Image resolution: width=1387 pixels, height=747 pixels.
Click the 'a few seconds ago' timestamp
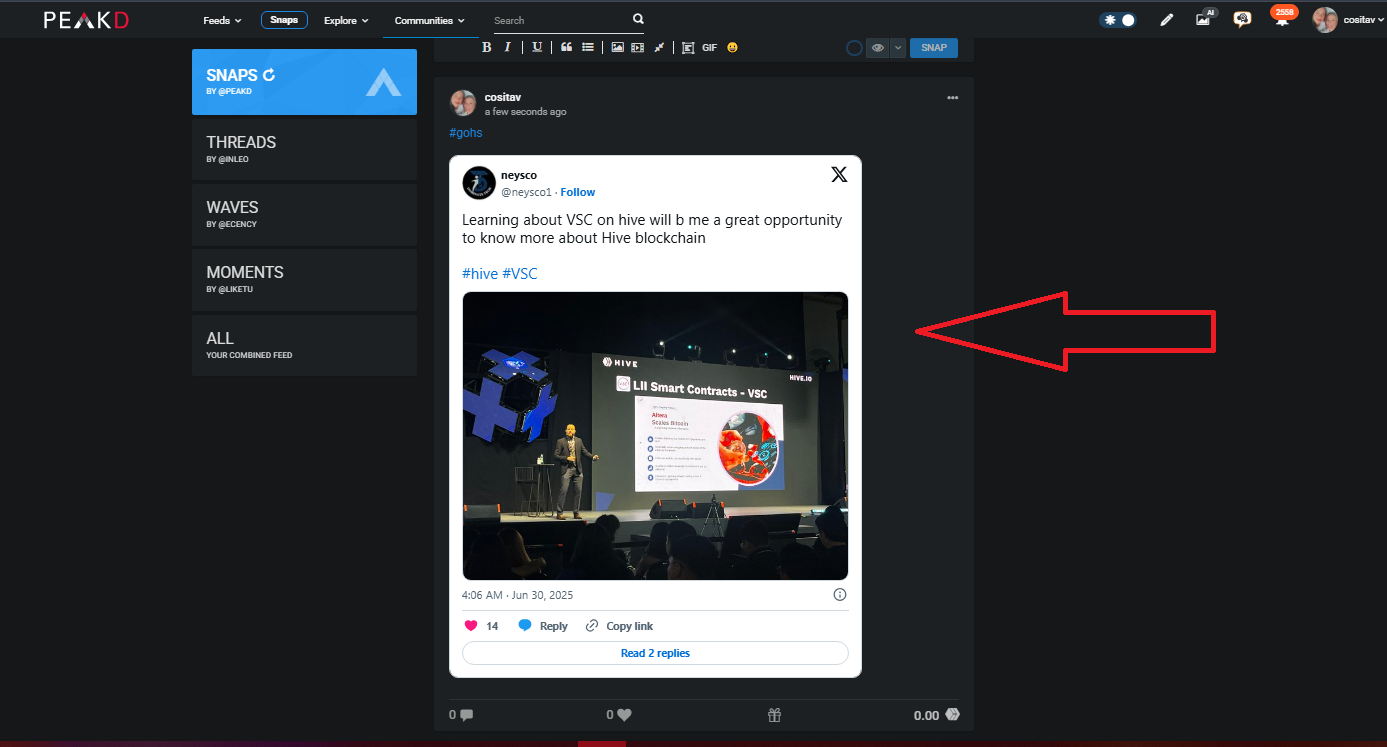[526, 112]
